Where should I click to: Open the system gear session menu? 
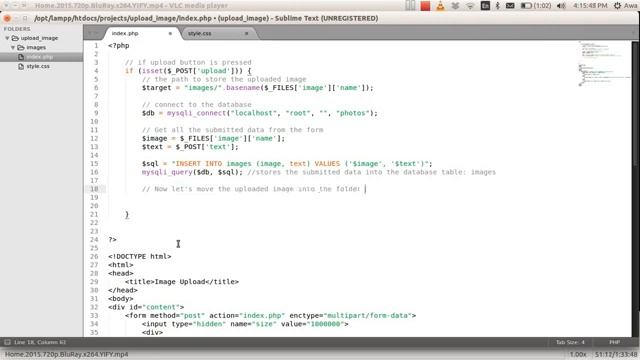coord(618,6)
